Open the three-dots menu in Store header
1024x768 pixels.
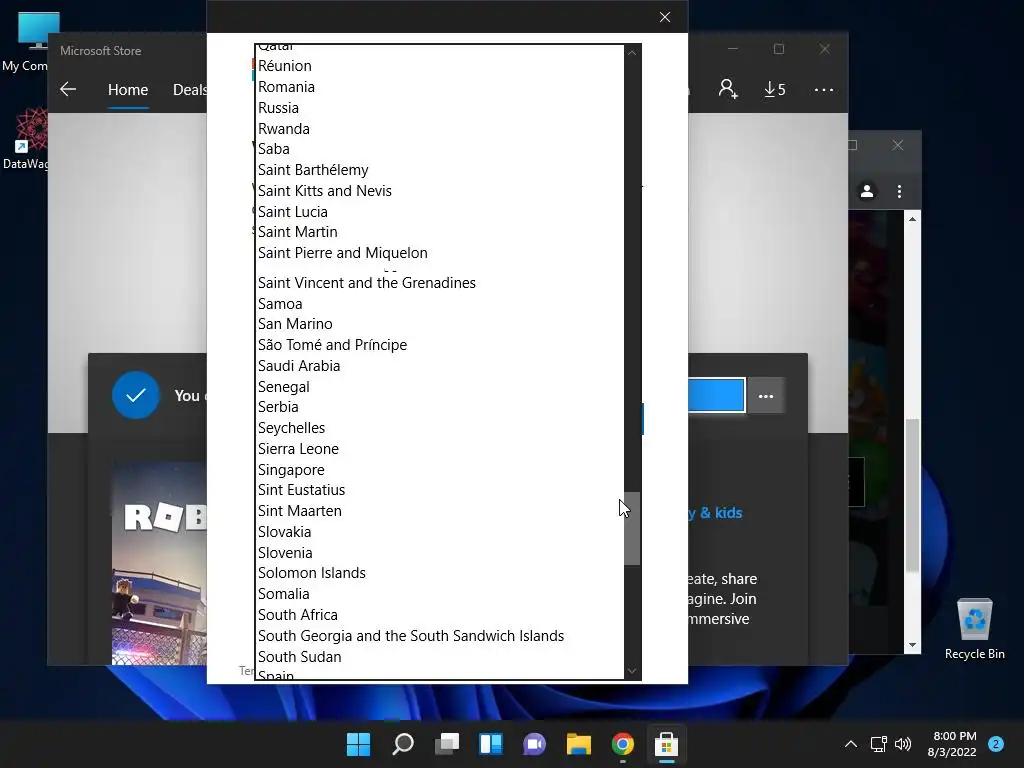pyautogui.click(x=824, y=89)
